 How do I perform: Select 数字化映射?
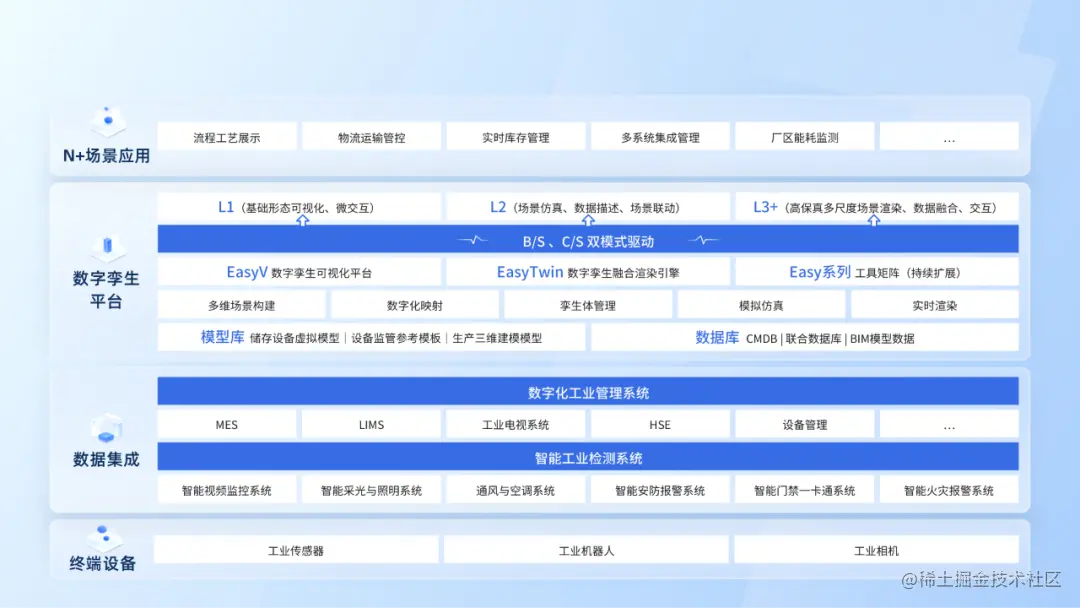[x=415, y=305]
